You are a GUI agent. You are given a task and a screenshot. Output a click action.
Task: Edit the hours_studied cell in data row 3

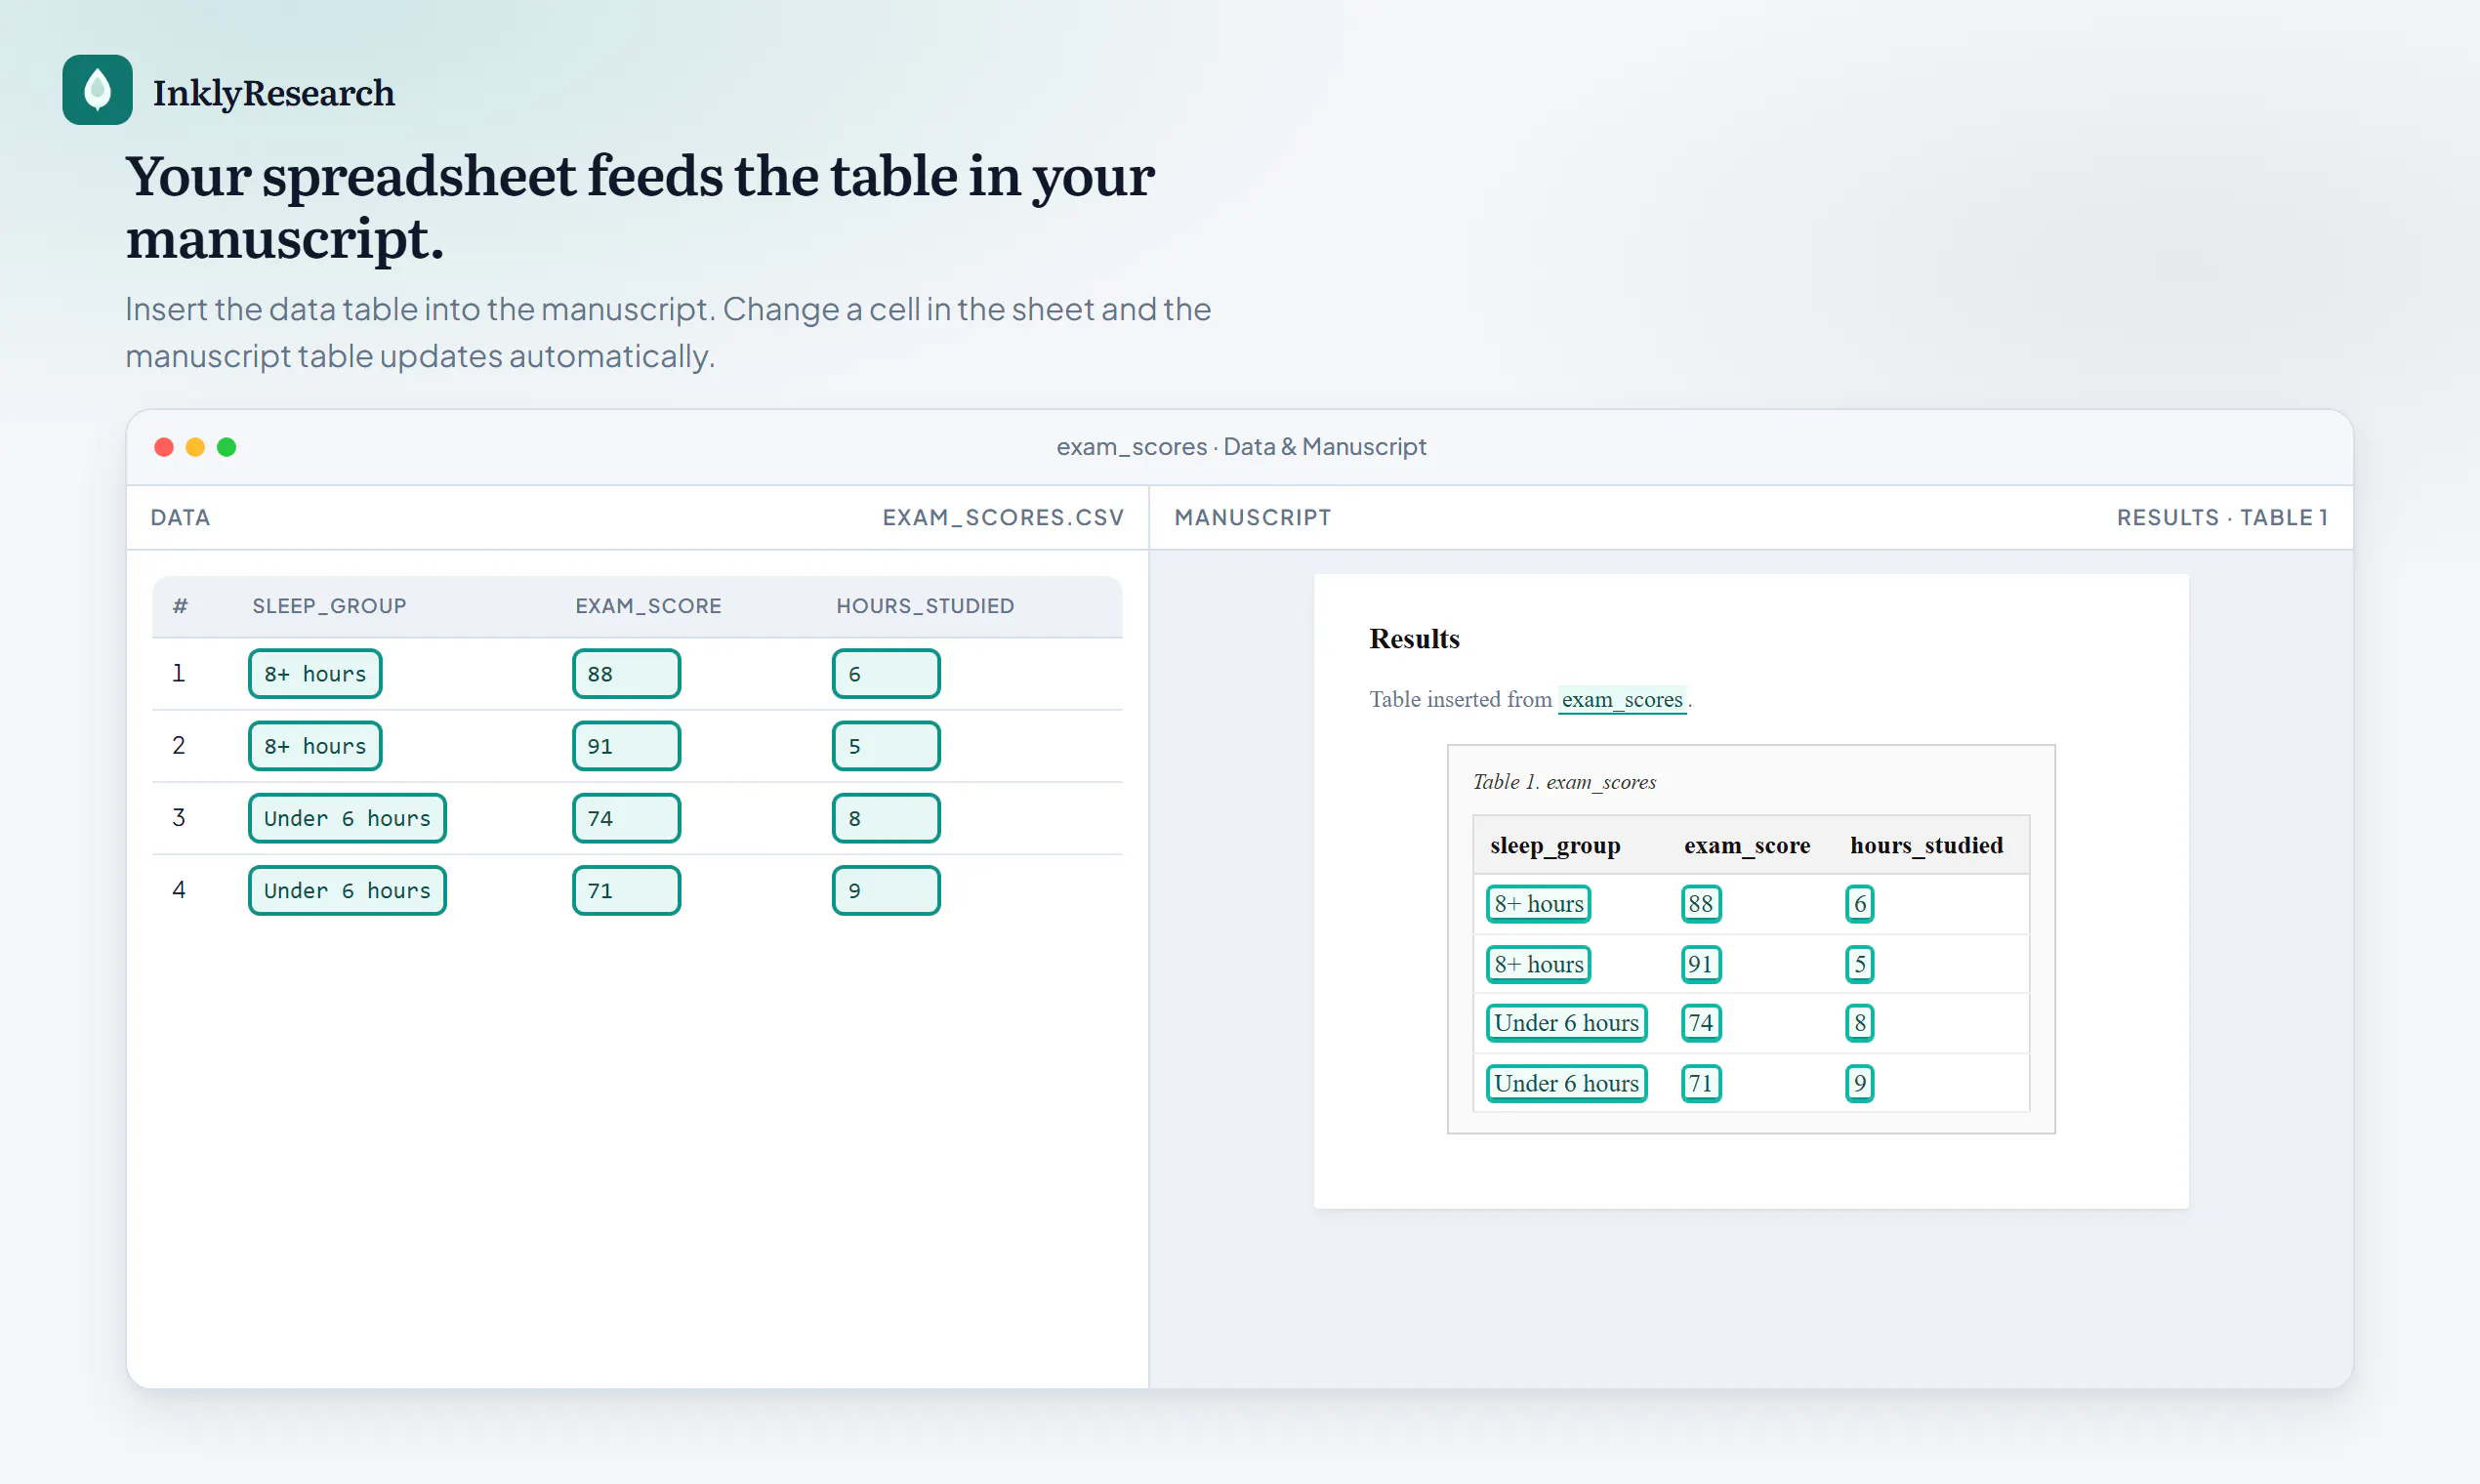886,818
